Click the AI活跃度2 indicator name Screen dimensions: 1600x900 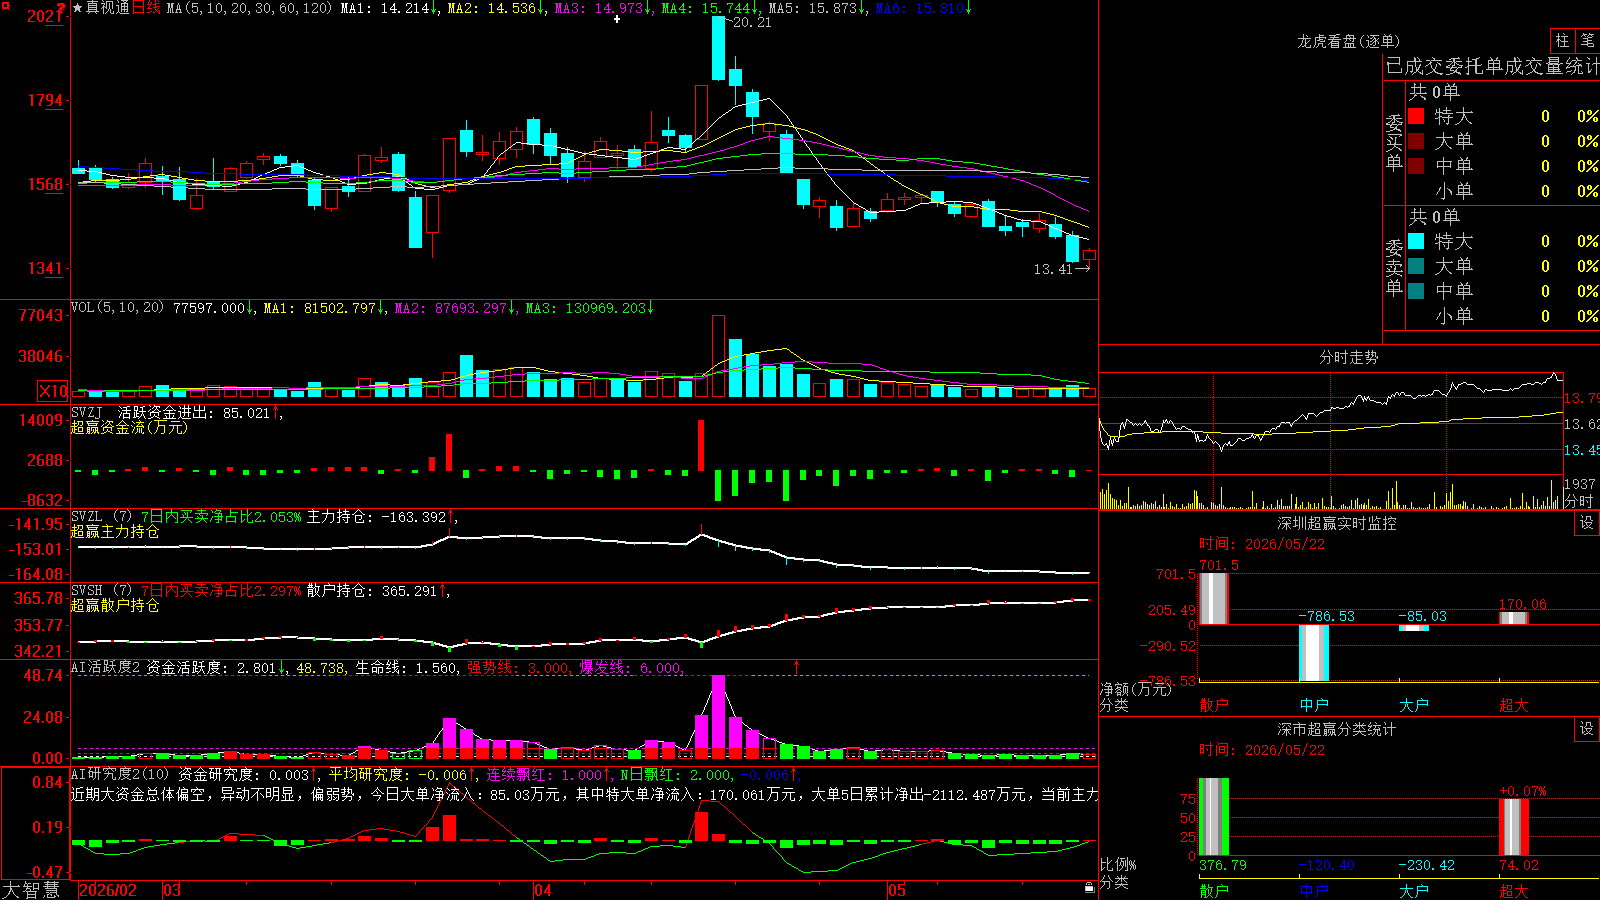(106, 667)
